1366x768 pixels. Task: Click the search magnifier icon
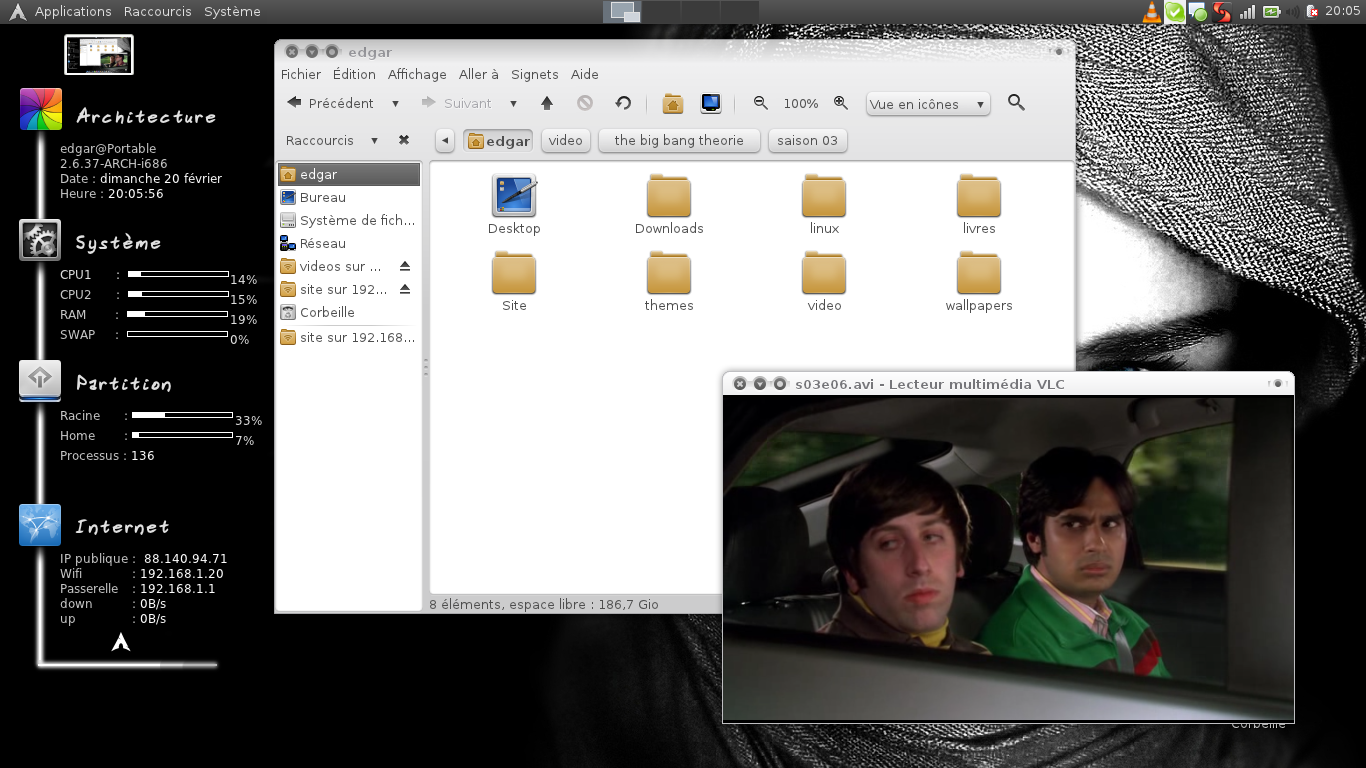pos(1016,102)
